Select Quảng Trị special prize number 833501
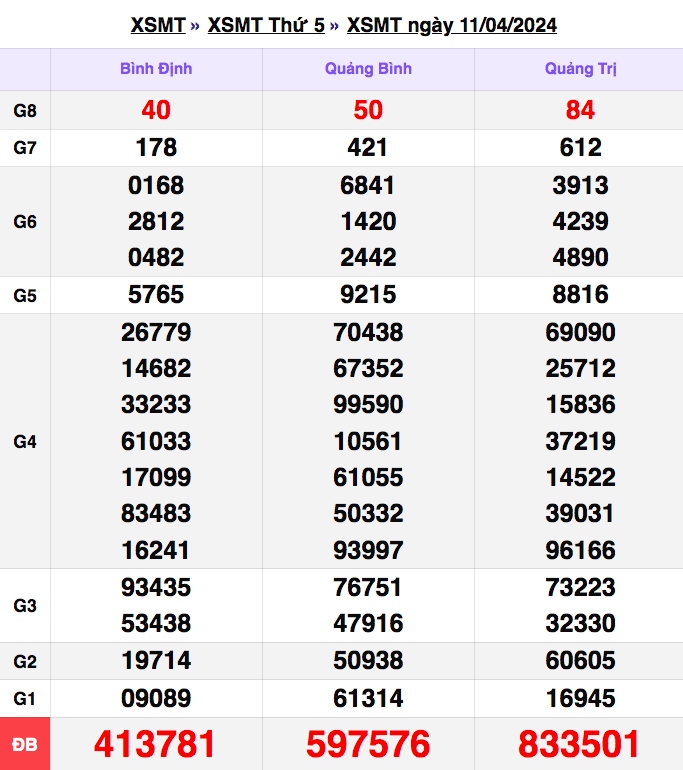The height and width of the screenshot is (770, 683). (580, 744)
